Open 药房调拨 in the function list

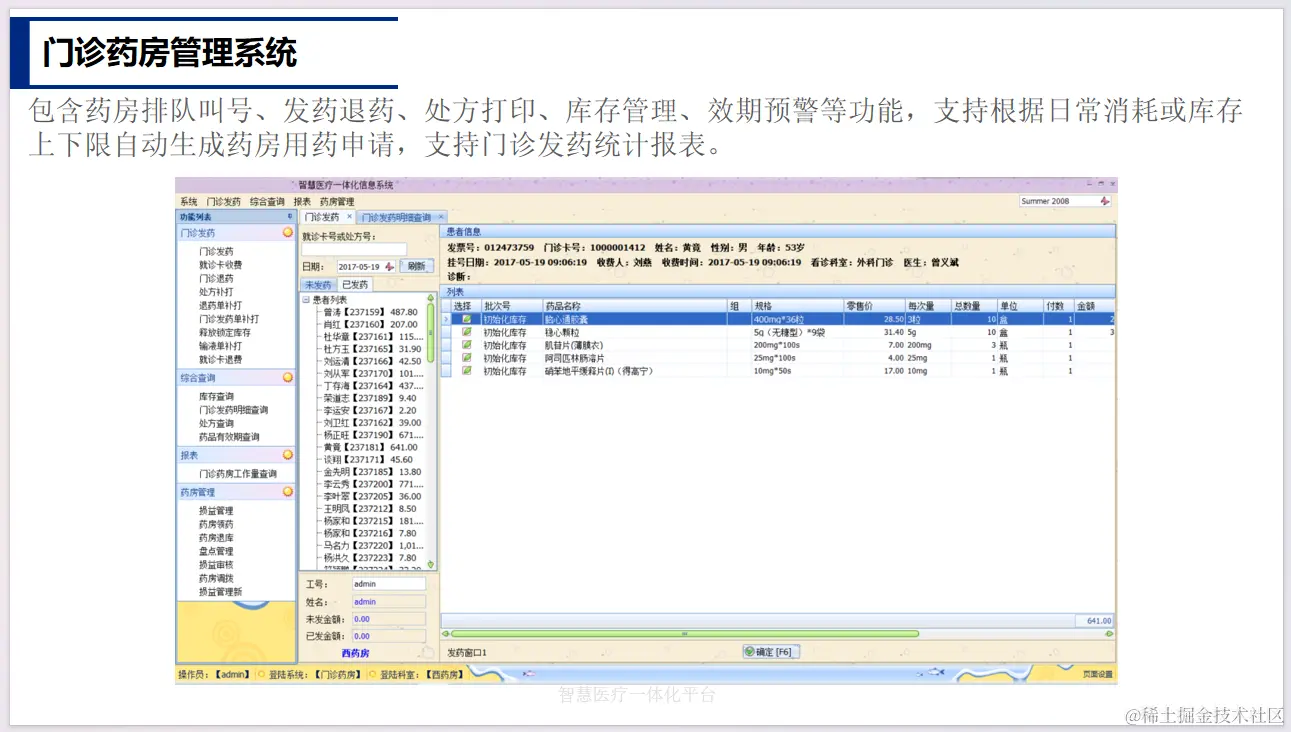[x=216, y=578]
